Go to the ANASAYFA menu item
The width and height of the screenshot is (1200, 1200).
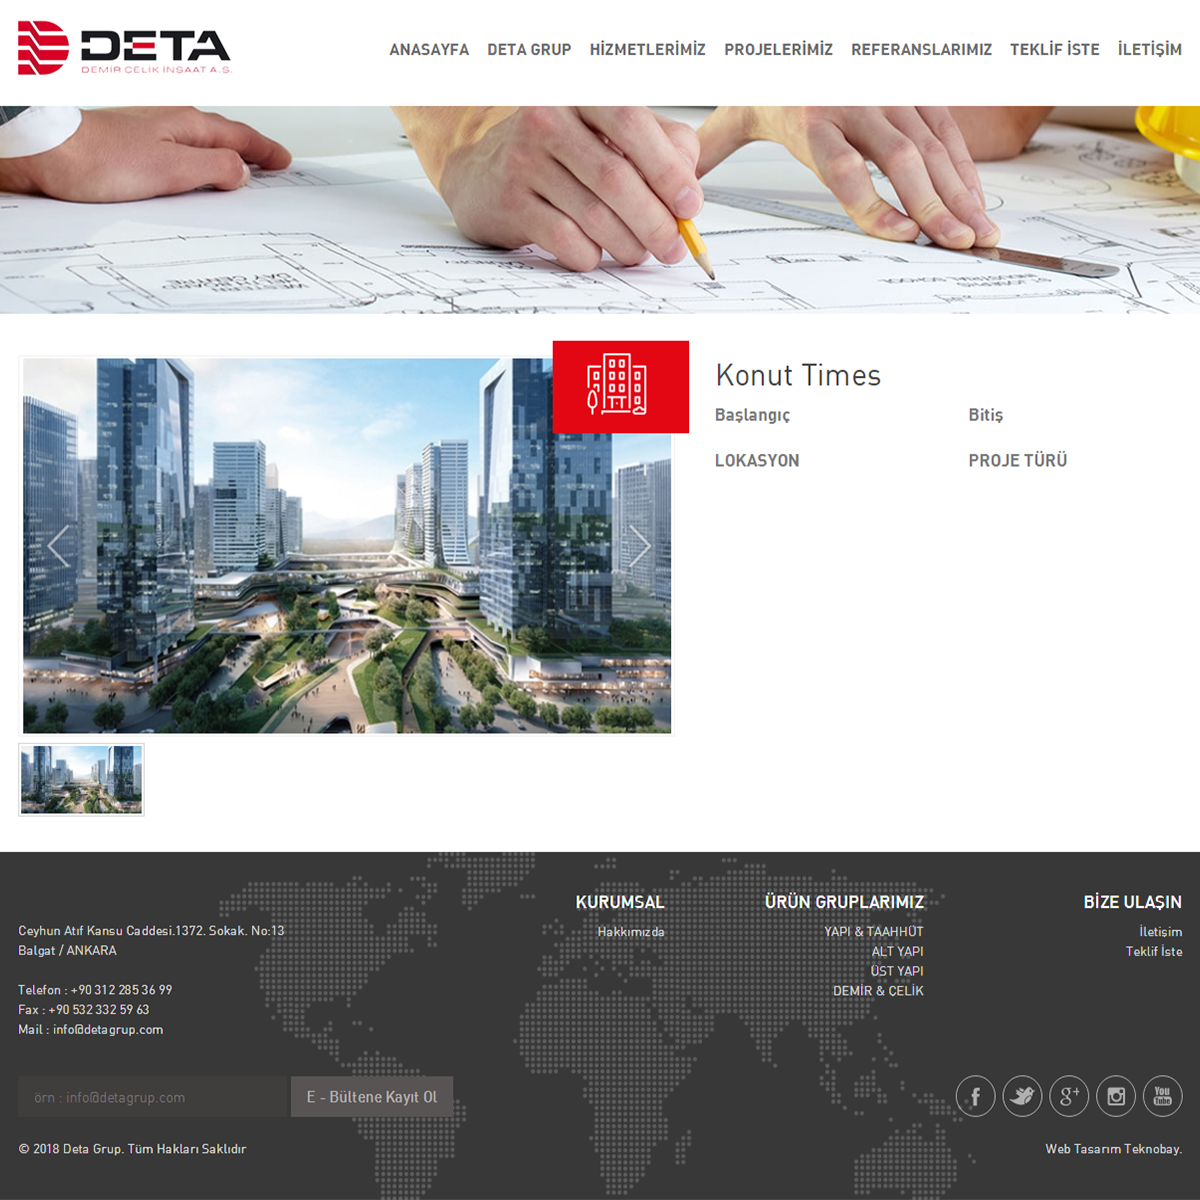pos(429,50)
